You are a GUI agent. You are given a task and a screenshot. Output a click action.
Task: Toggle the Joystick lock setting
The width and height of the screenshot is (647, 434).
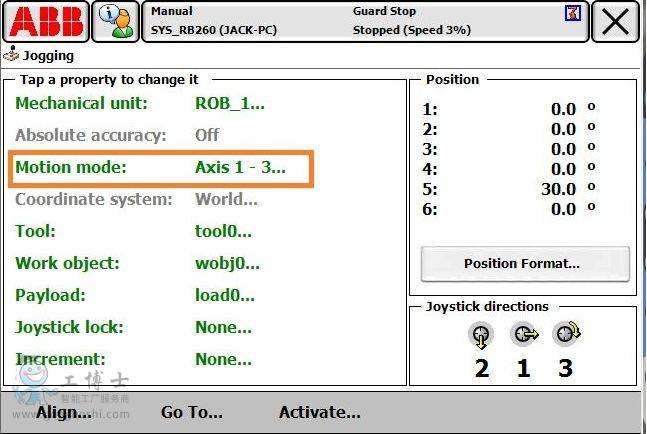(x=223, y=327)
